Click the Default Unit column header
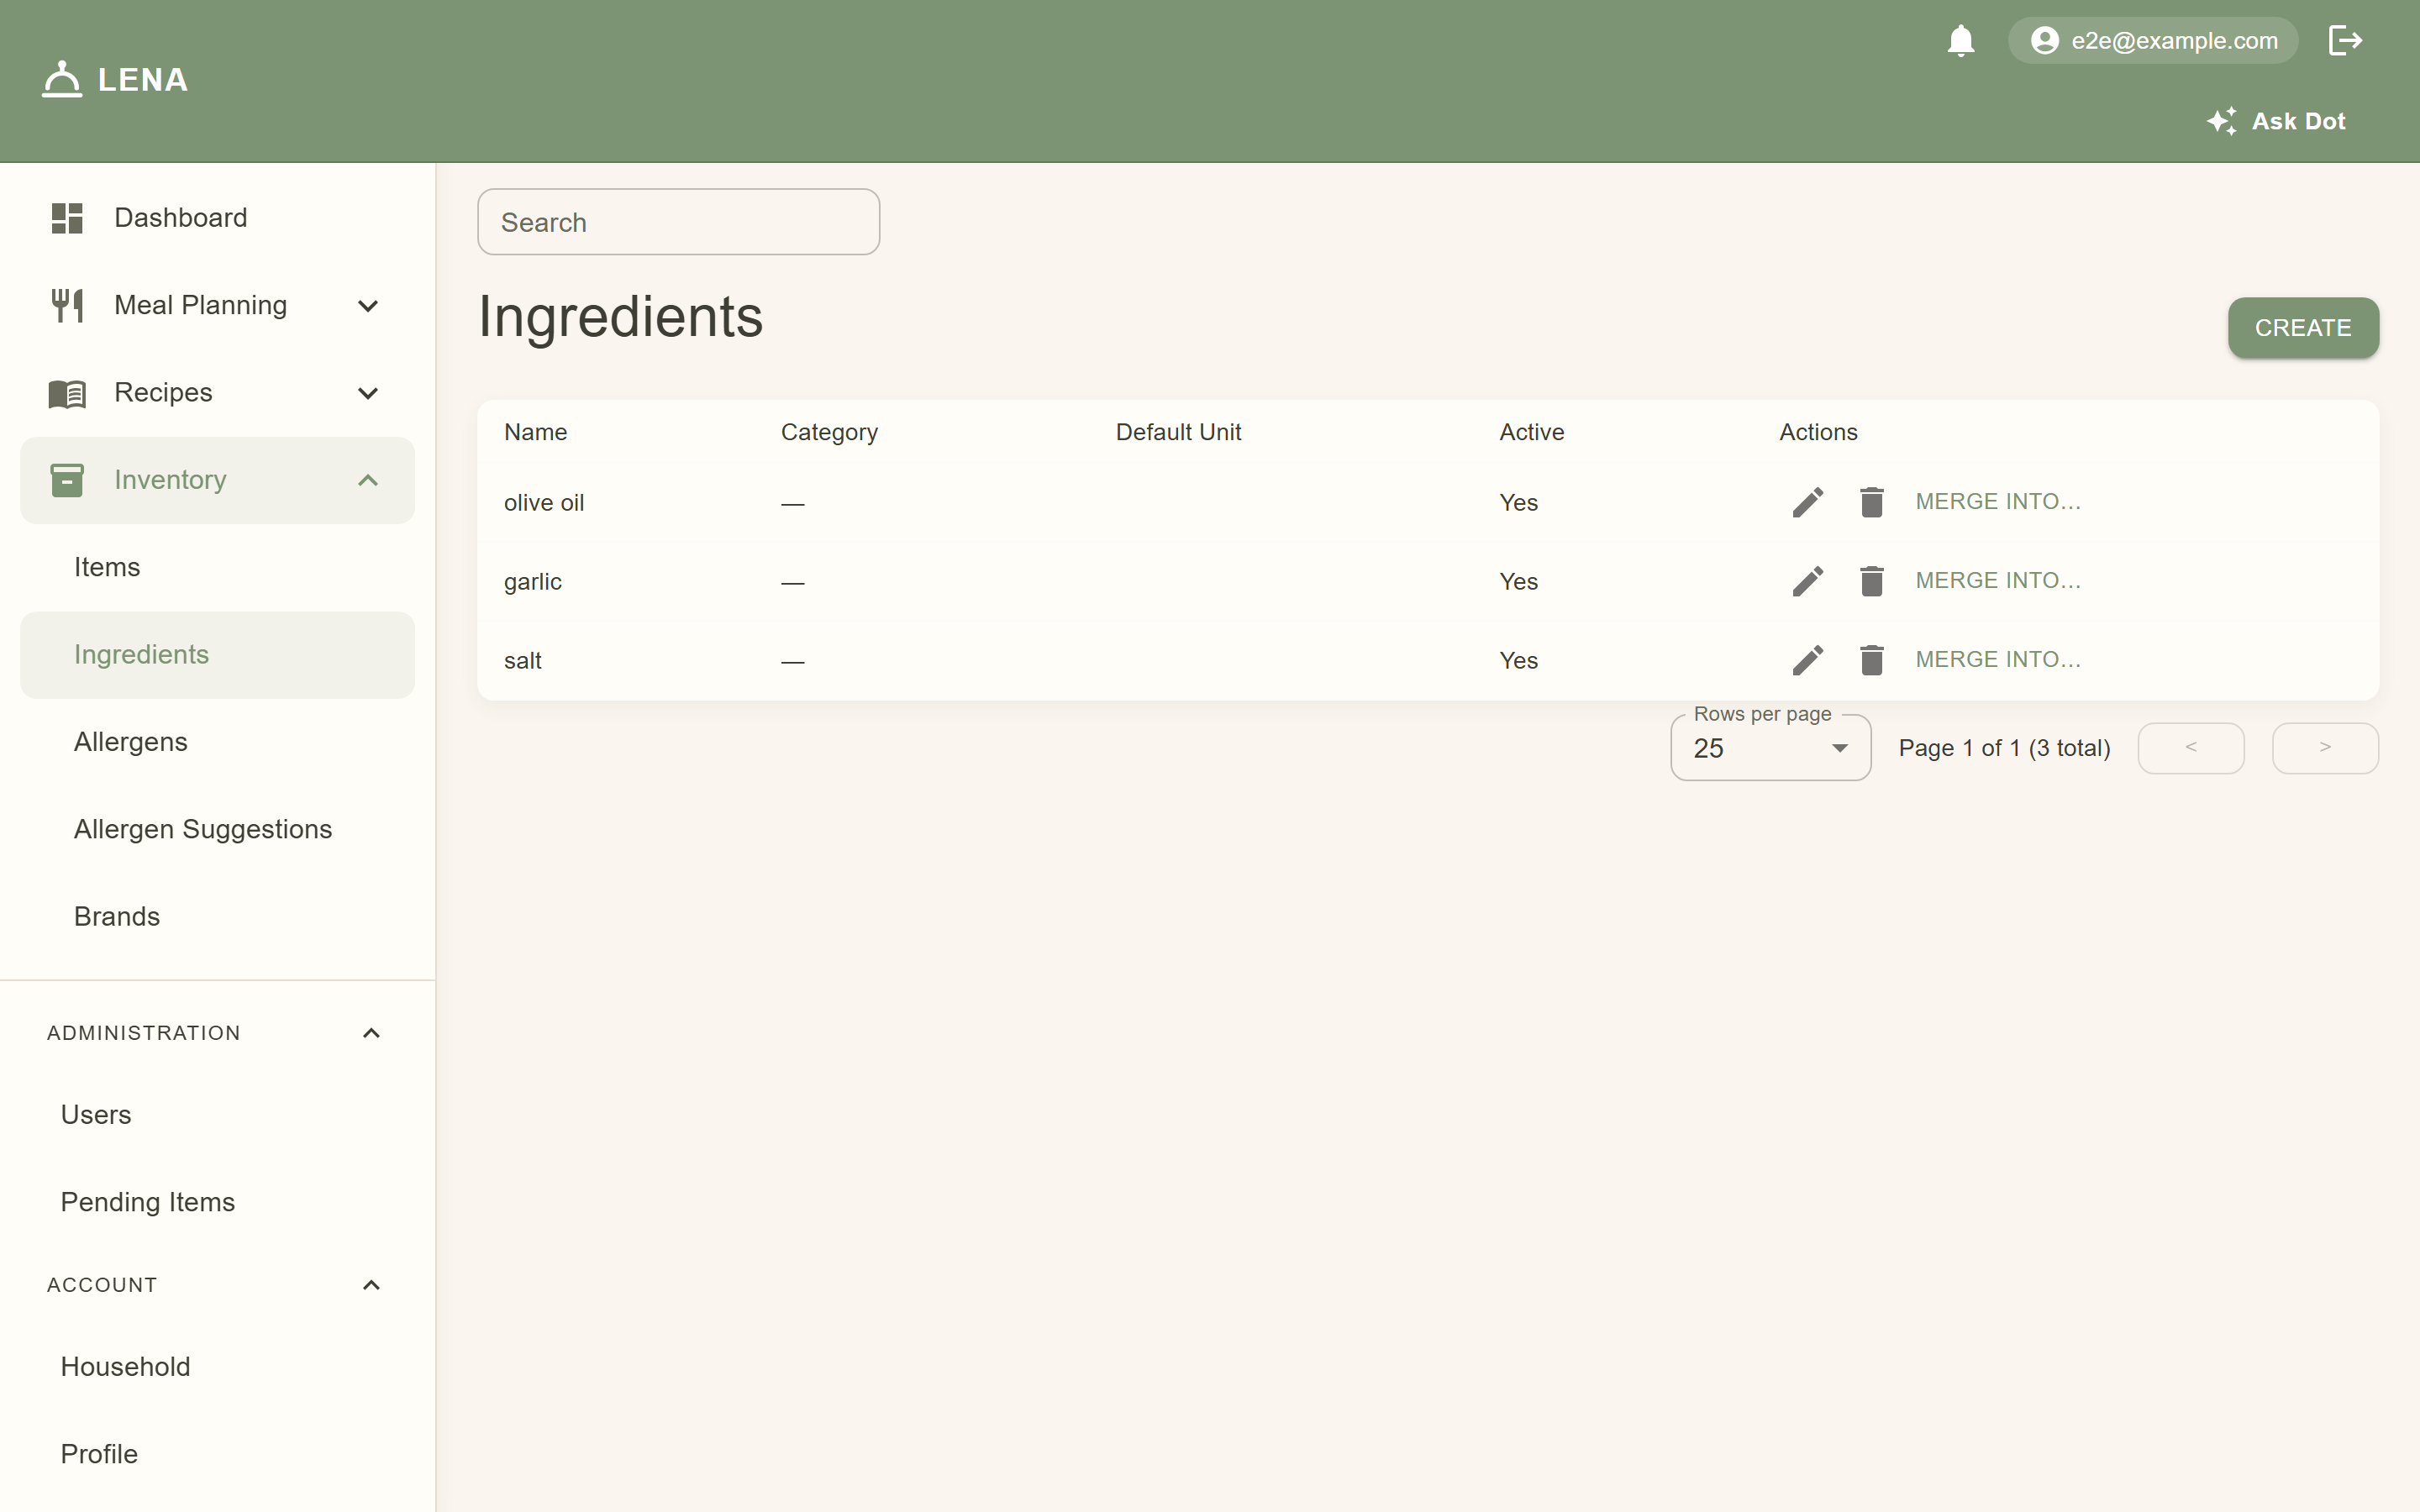 coord(1178,432)
